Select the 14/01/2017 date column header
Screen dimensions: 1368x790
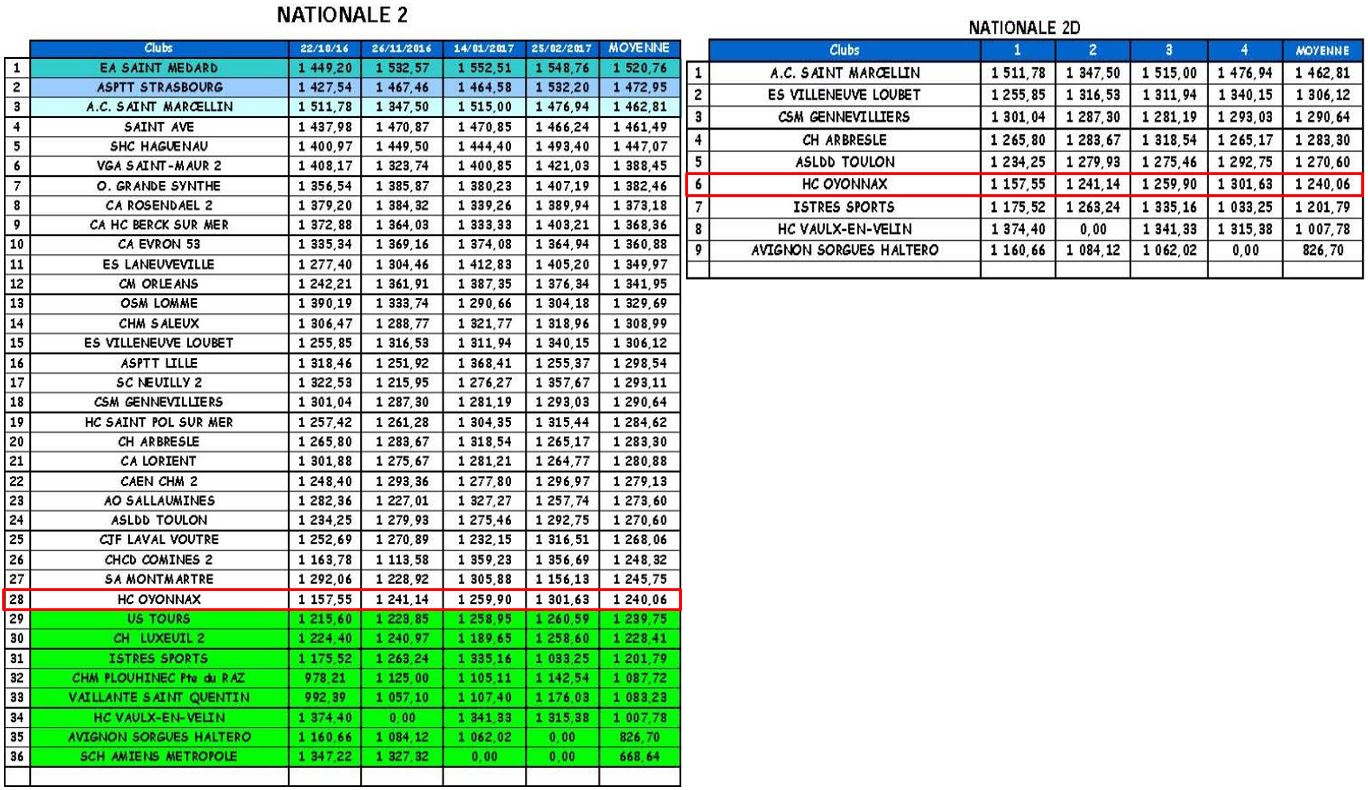[x=481, y=49]
